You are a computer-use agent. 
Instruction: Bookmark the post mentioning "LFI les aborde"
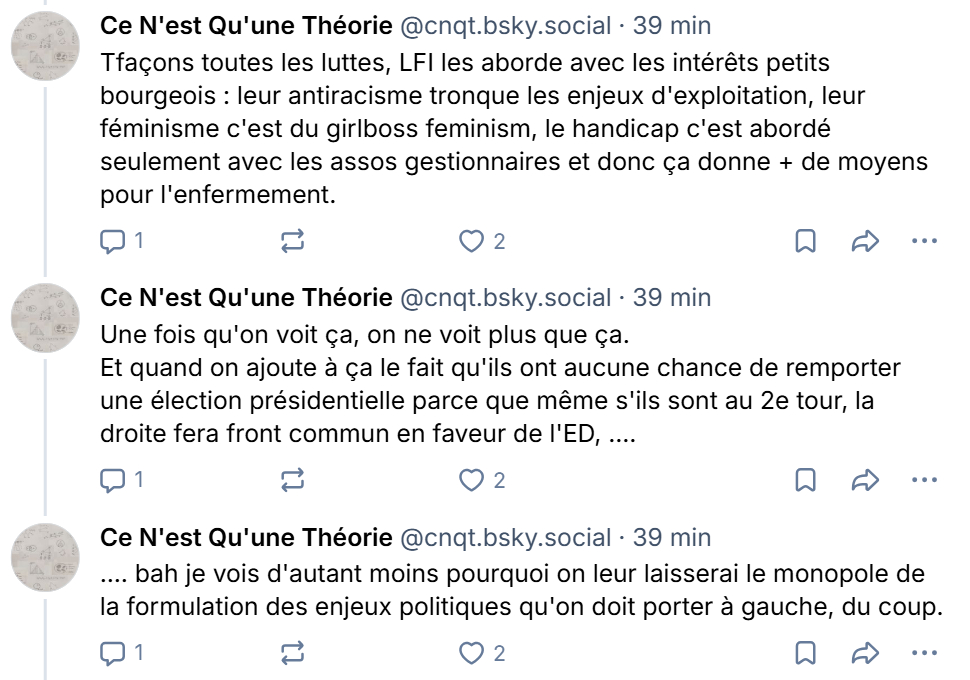click(x=805, y=241)
